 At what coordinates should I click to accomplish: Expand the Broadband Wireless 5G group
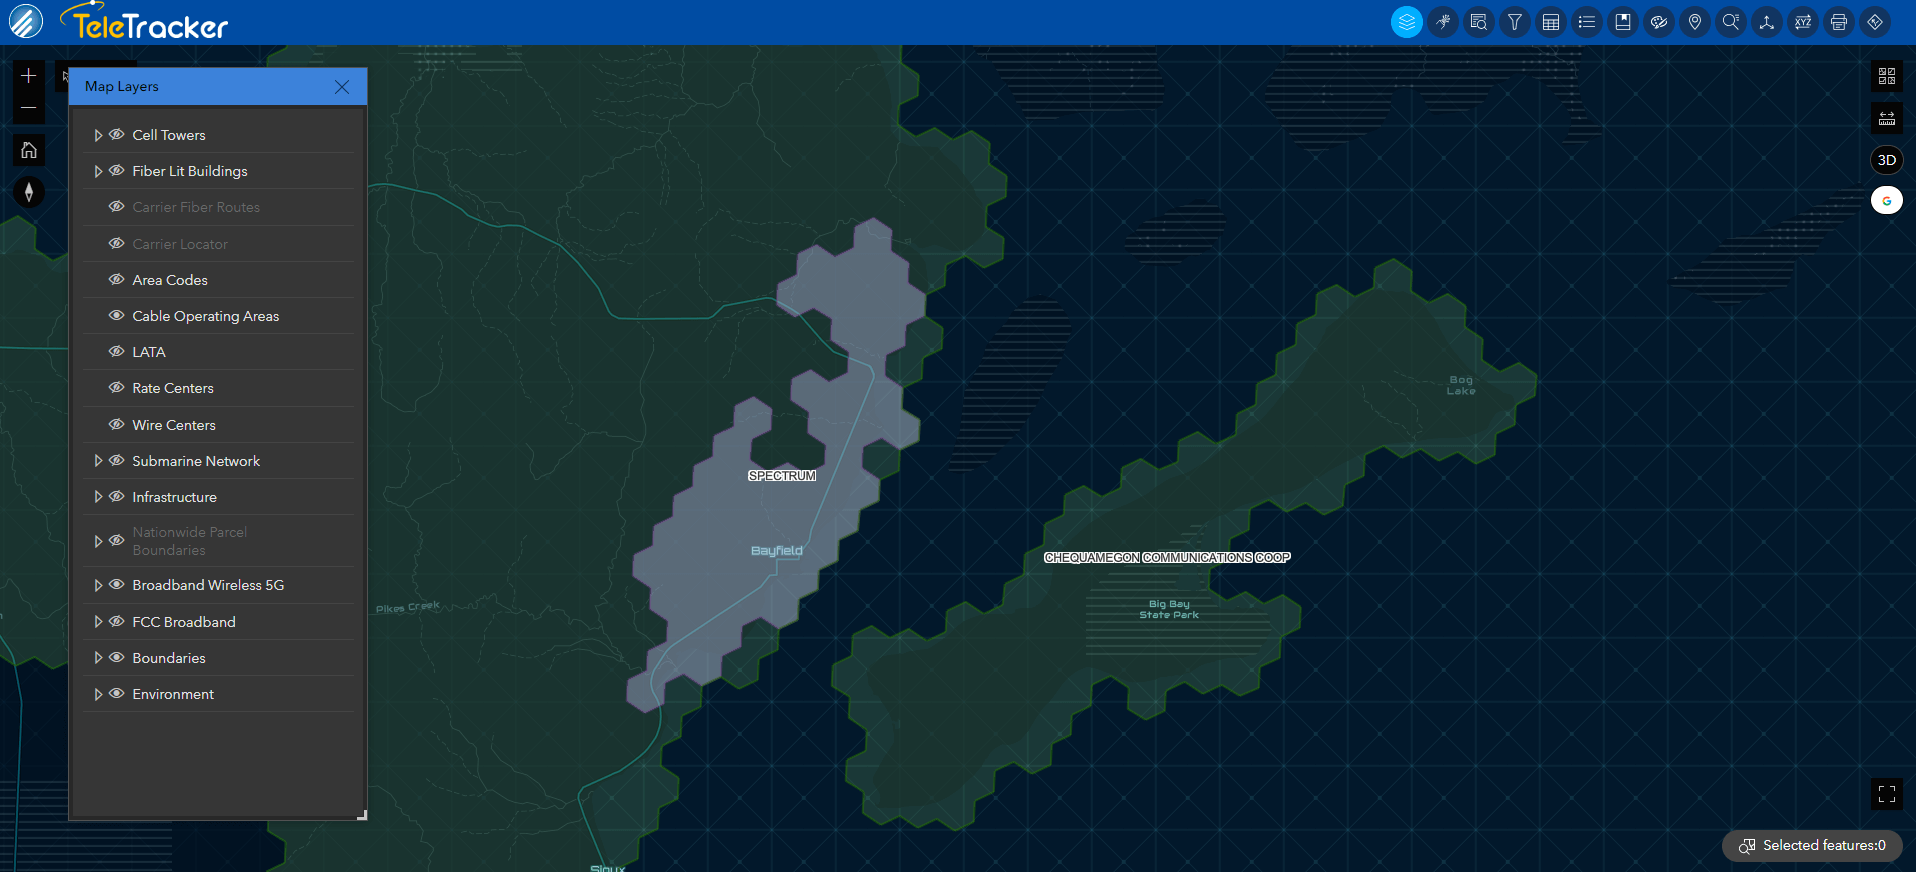pos(98,585)
